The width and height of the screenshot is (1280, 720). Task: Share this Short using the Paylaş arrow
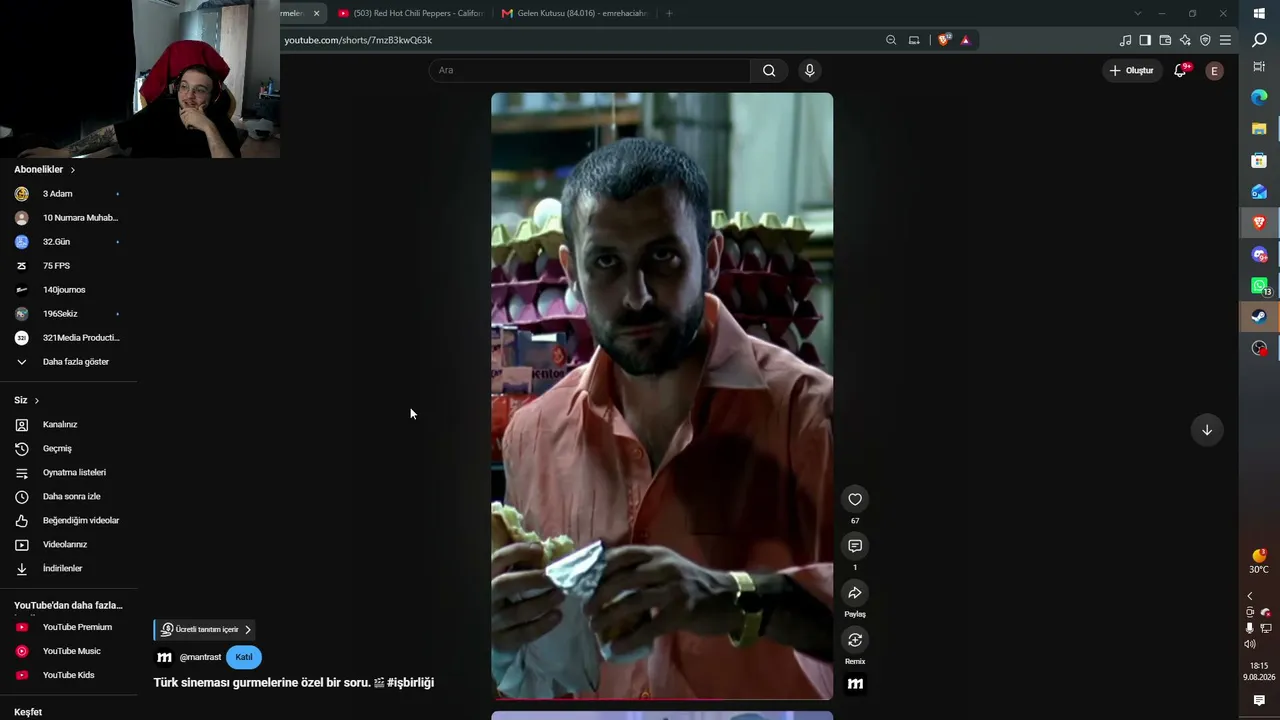tap(855, 593)
